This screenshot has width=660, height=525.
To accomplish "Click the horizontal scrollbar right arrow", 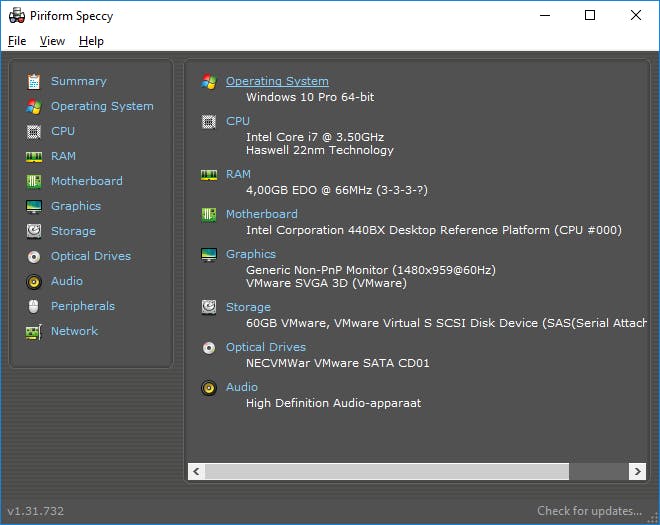I will (637, 472).
